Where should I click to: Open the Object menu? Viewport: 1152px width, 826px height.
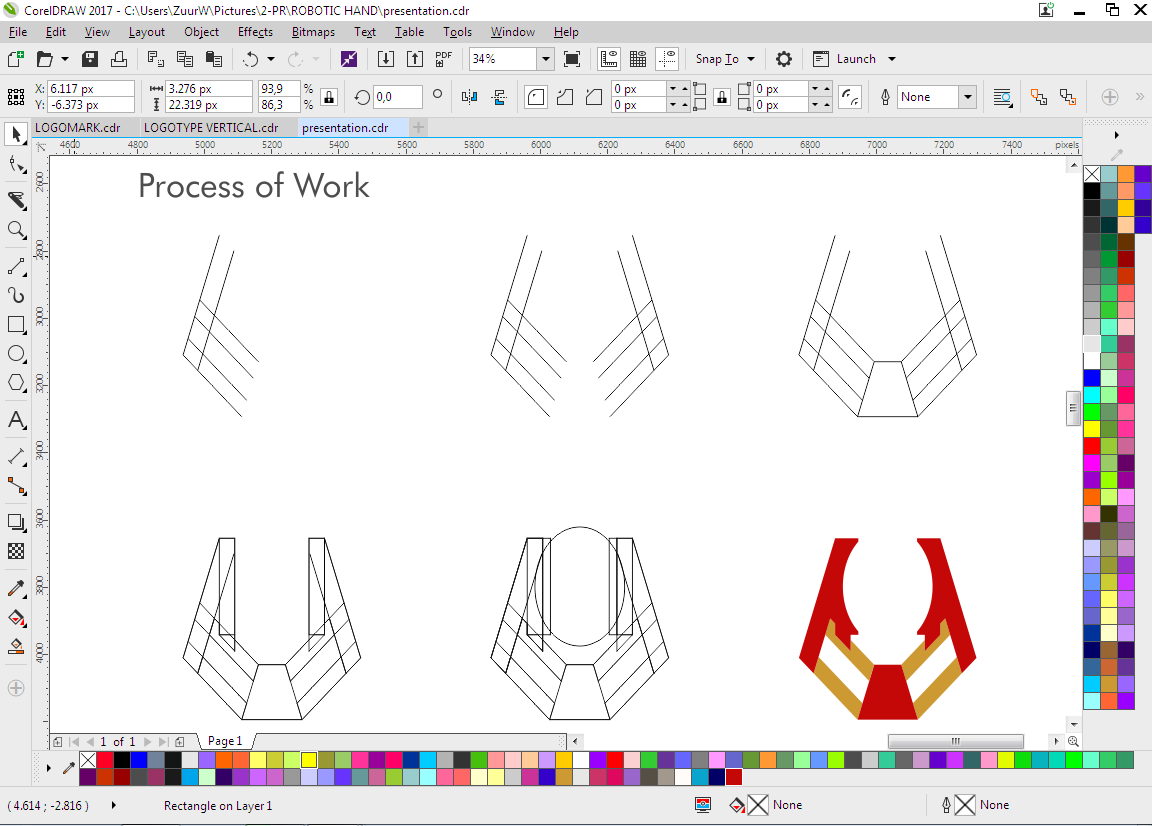[201, 32]
